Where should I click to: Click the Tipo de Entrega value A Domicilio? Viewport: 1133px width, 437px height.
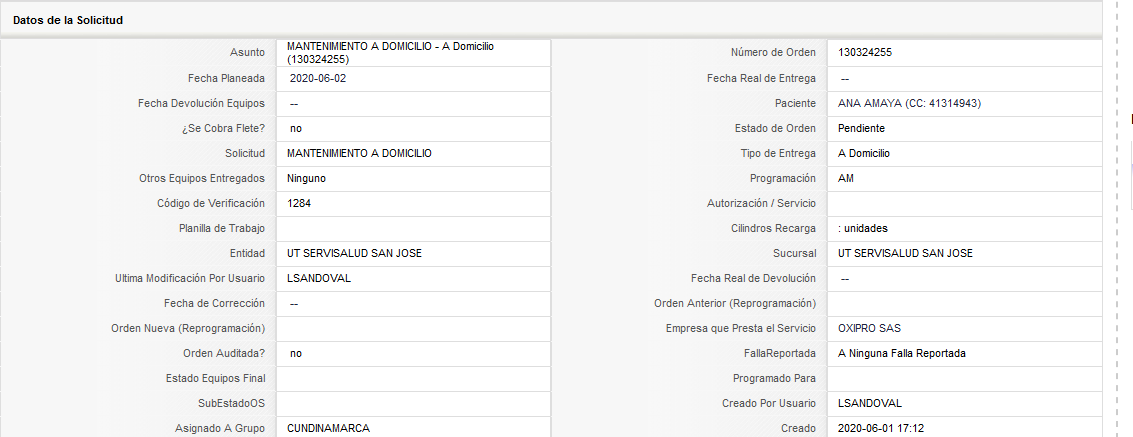[864, 153]
